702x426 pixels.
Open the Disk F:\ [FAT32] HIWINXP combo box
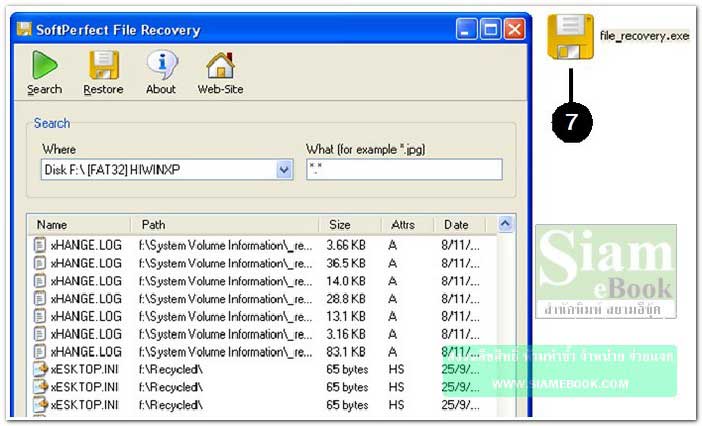167,170
